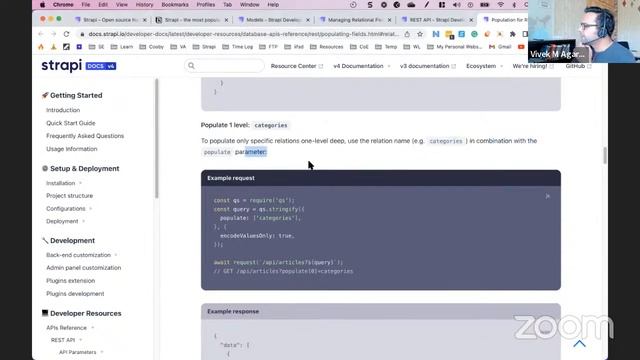Viewport: 640px width, 360px height.
Task: Switch to 'Models - Strapi Develop' tab
Action: point(273,20)
